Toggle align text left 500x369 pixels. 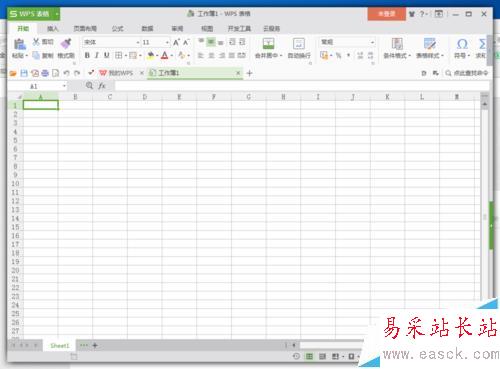point(201,55)
